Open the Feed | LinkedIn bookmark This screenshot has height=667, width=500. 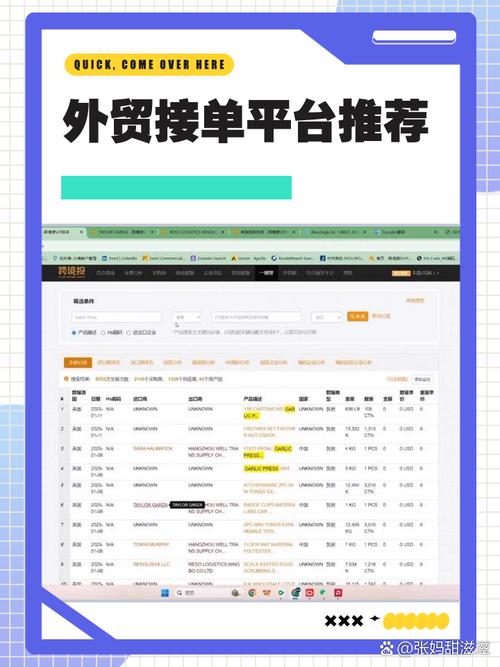pos(119,258)
